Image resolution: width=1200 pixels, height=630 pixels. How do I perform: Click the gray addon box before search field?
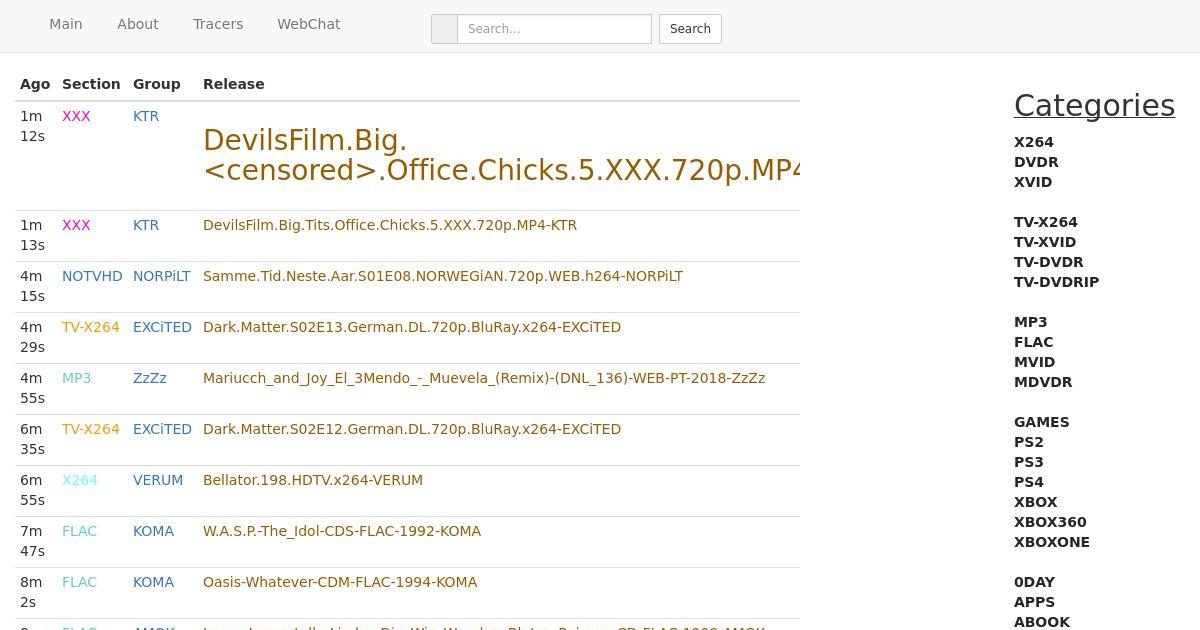444,29
